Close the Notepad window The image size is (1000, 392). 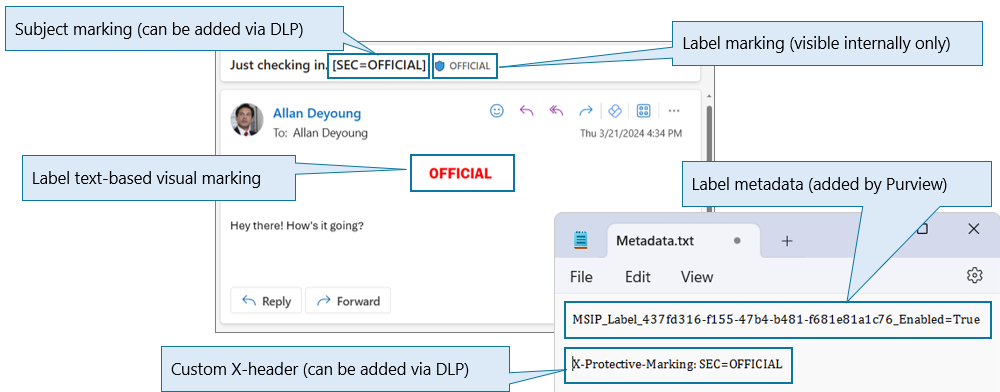[x=973, y=229]
